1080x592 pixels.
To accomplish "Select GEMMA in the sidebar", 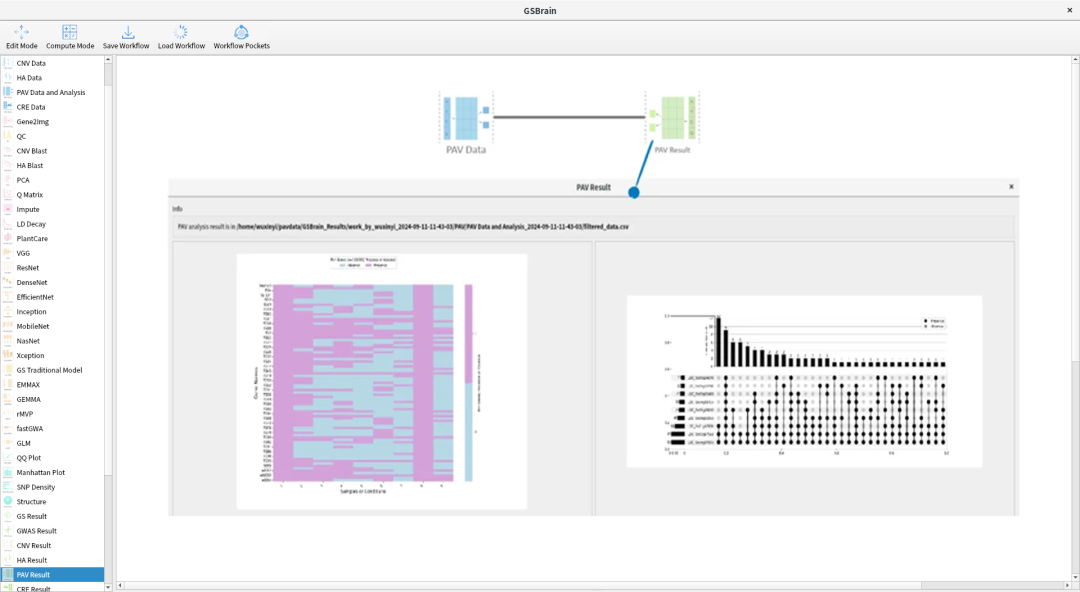I will (52, 399).
